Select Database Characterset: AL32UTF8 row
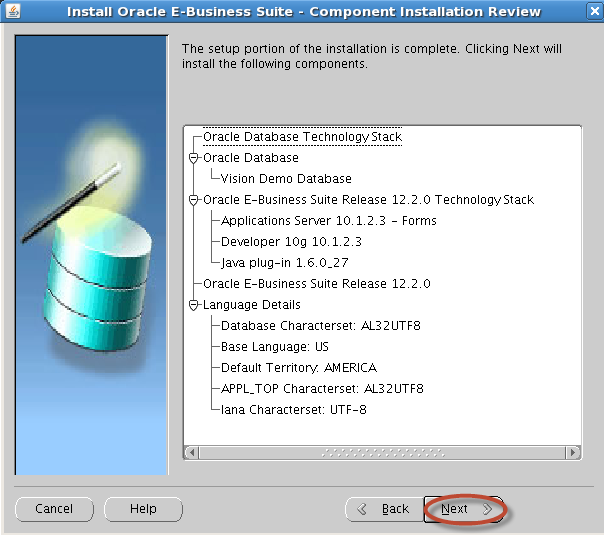The image size is (604, 535). [x=322, y=326]
